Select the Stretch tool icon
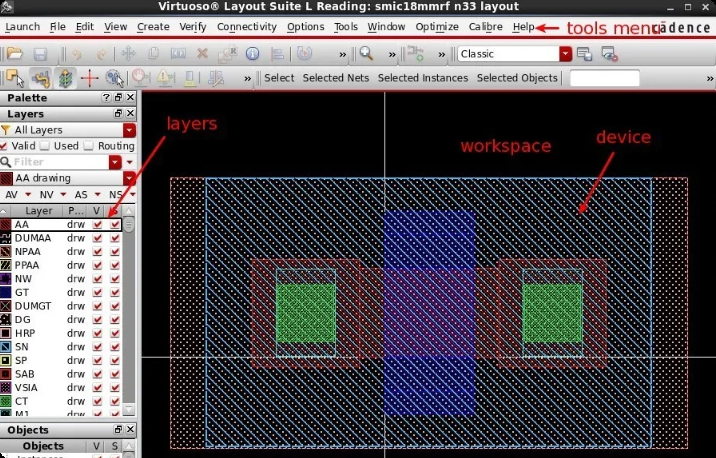 pyautogui.click(x=178, y=54)
